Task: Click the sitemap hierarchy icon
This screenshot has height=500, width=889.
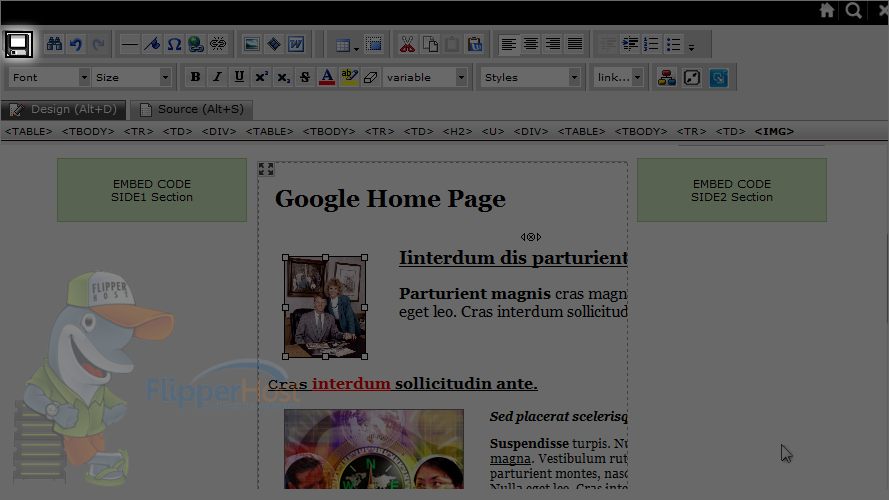Action: [x=666, y=78]
